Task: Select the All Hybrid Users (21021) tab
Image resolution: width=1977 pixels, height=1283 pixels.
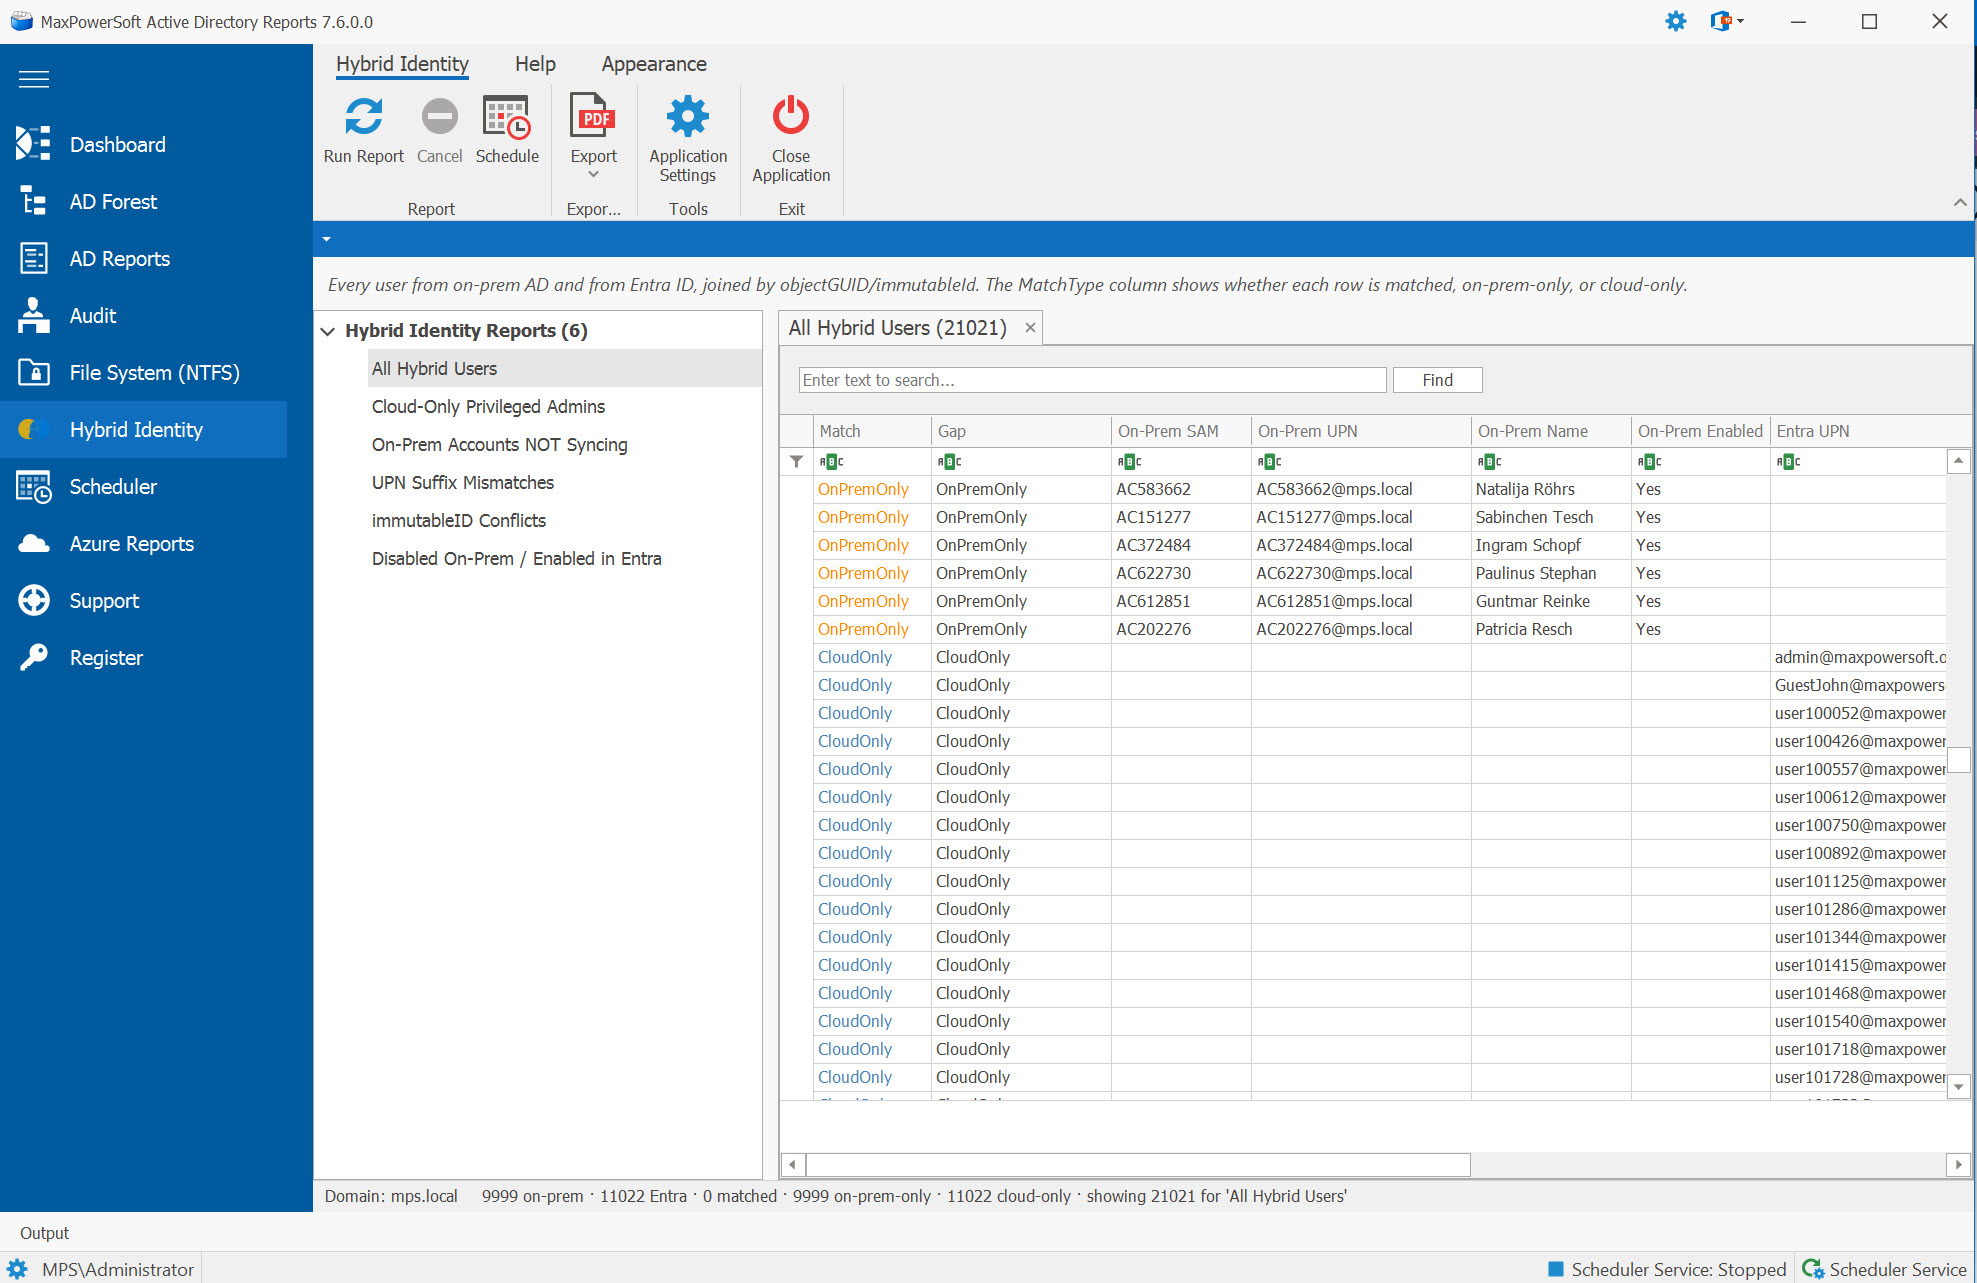Action: click(897, 328)
